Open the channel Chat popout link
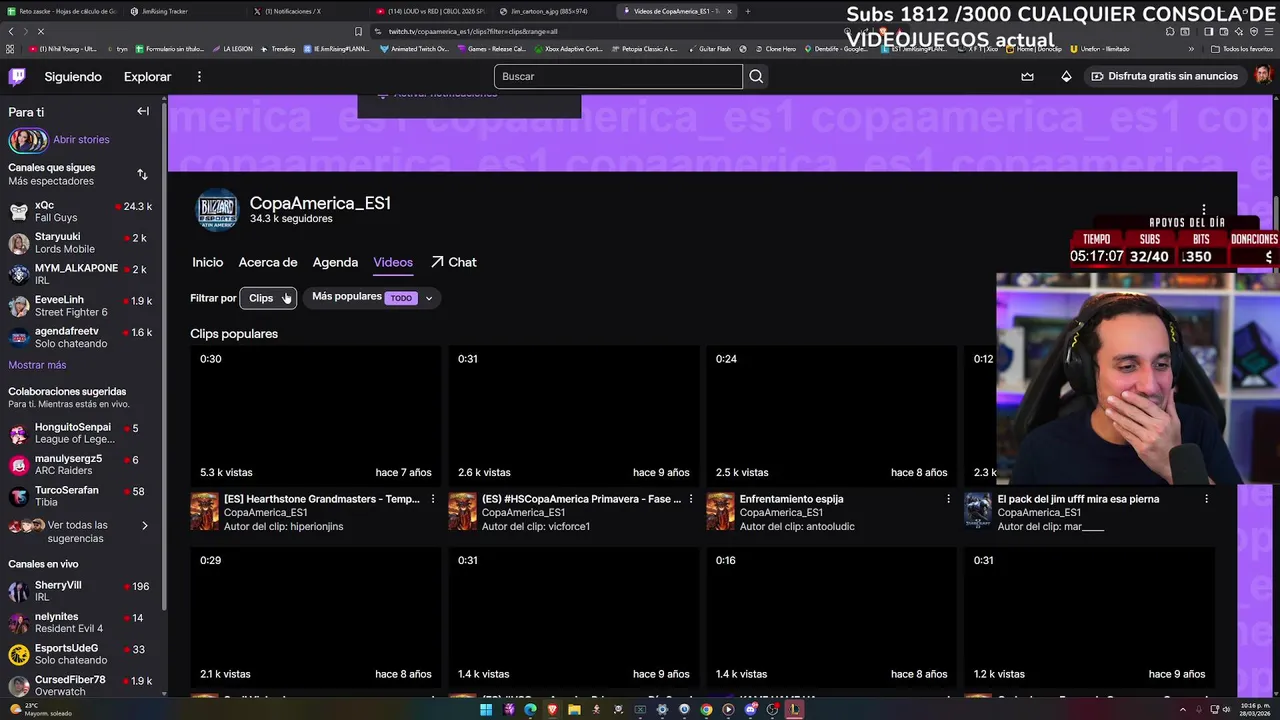The width and height of the screenshot is (1280, 720). [x=454, y=262]
